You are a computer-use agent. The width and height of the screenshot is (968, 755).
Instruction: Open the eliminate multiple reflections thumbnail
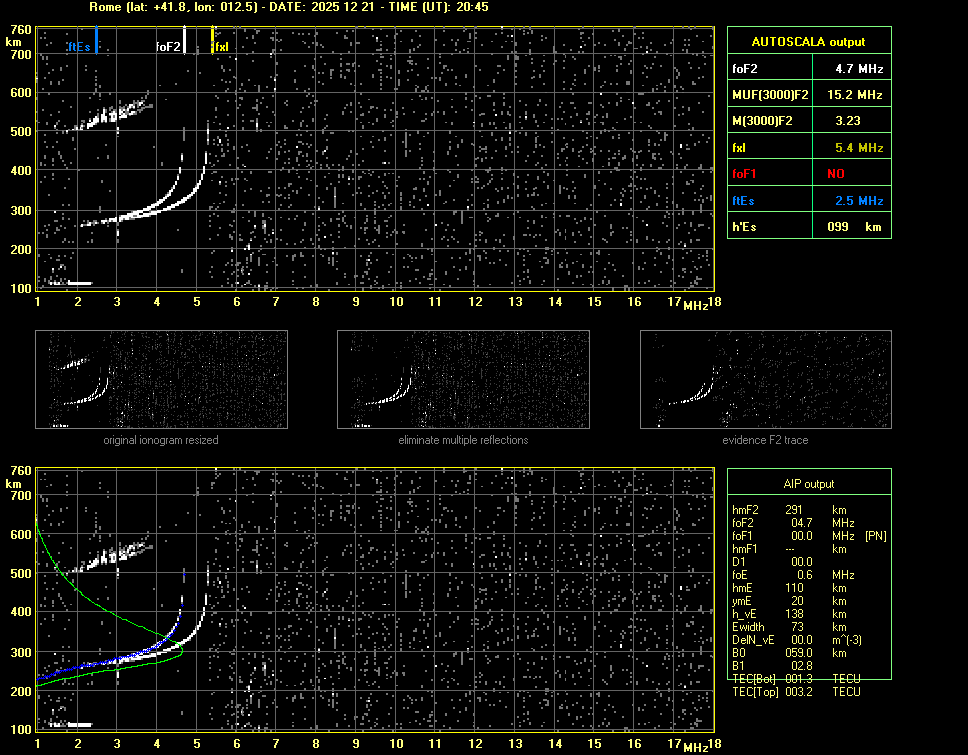tap(463, 381)
